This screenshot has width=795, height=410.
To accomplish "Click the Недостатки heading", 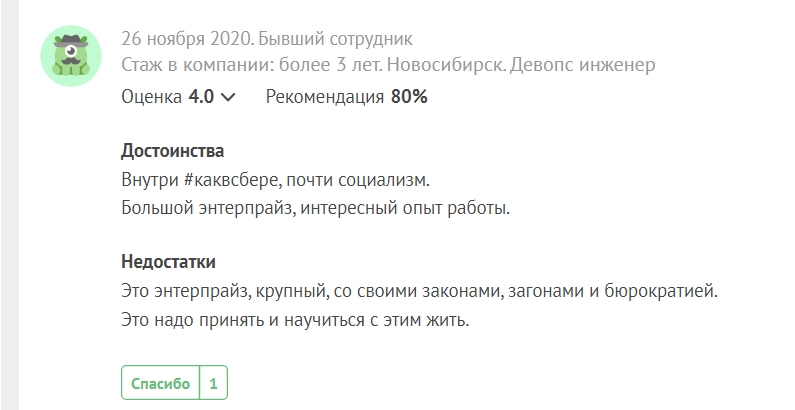I will coord(168,262).
